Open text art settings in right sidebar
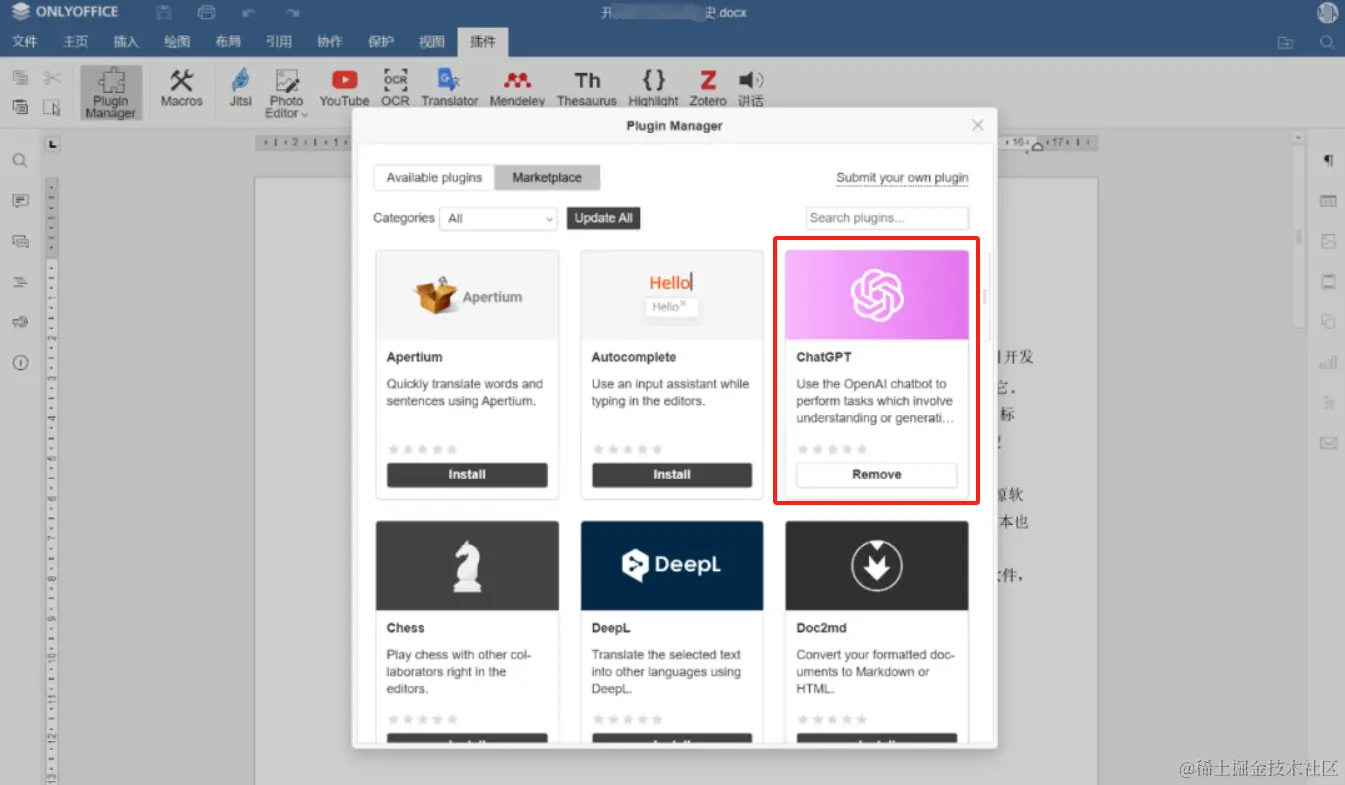 pos(1329,403)
